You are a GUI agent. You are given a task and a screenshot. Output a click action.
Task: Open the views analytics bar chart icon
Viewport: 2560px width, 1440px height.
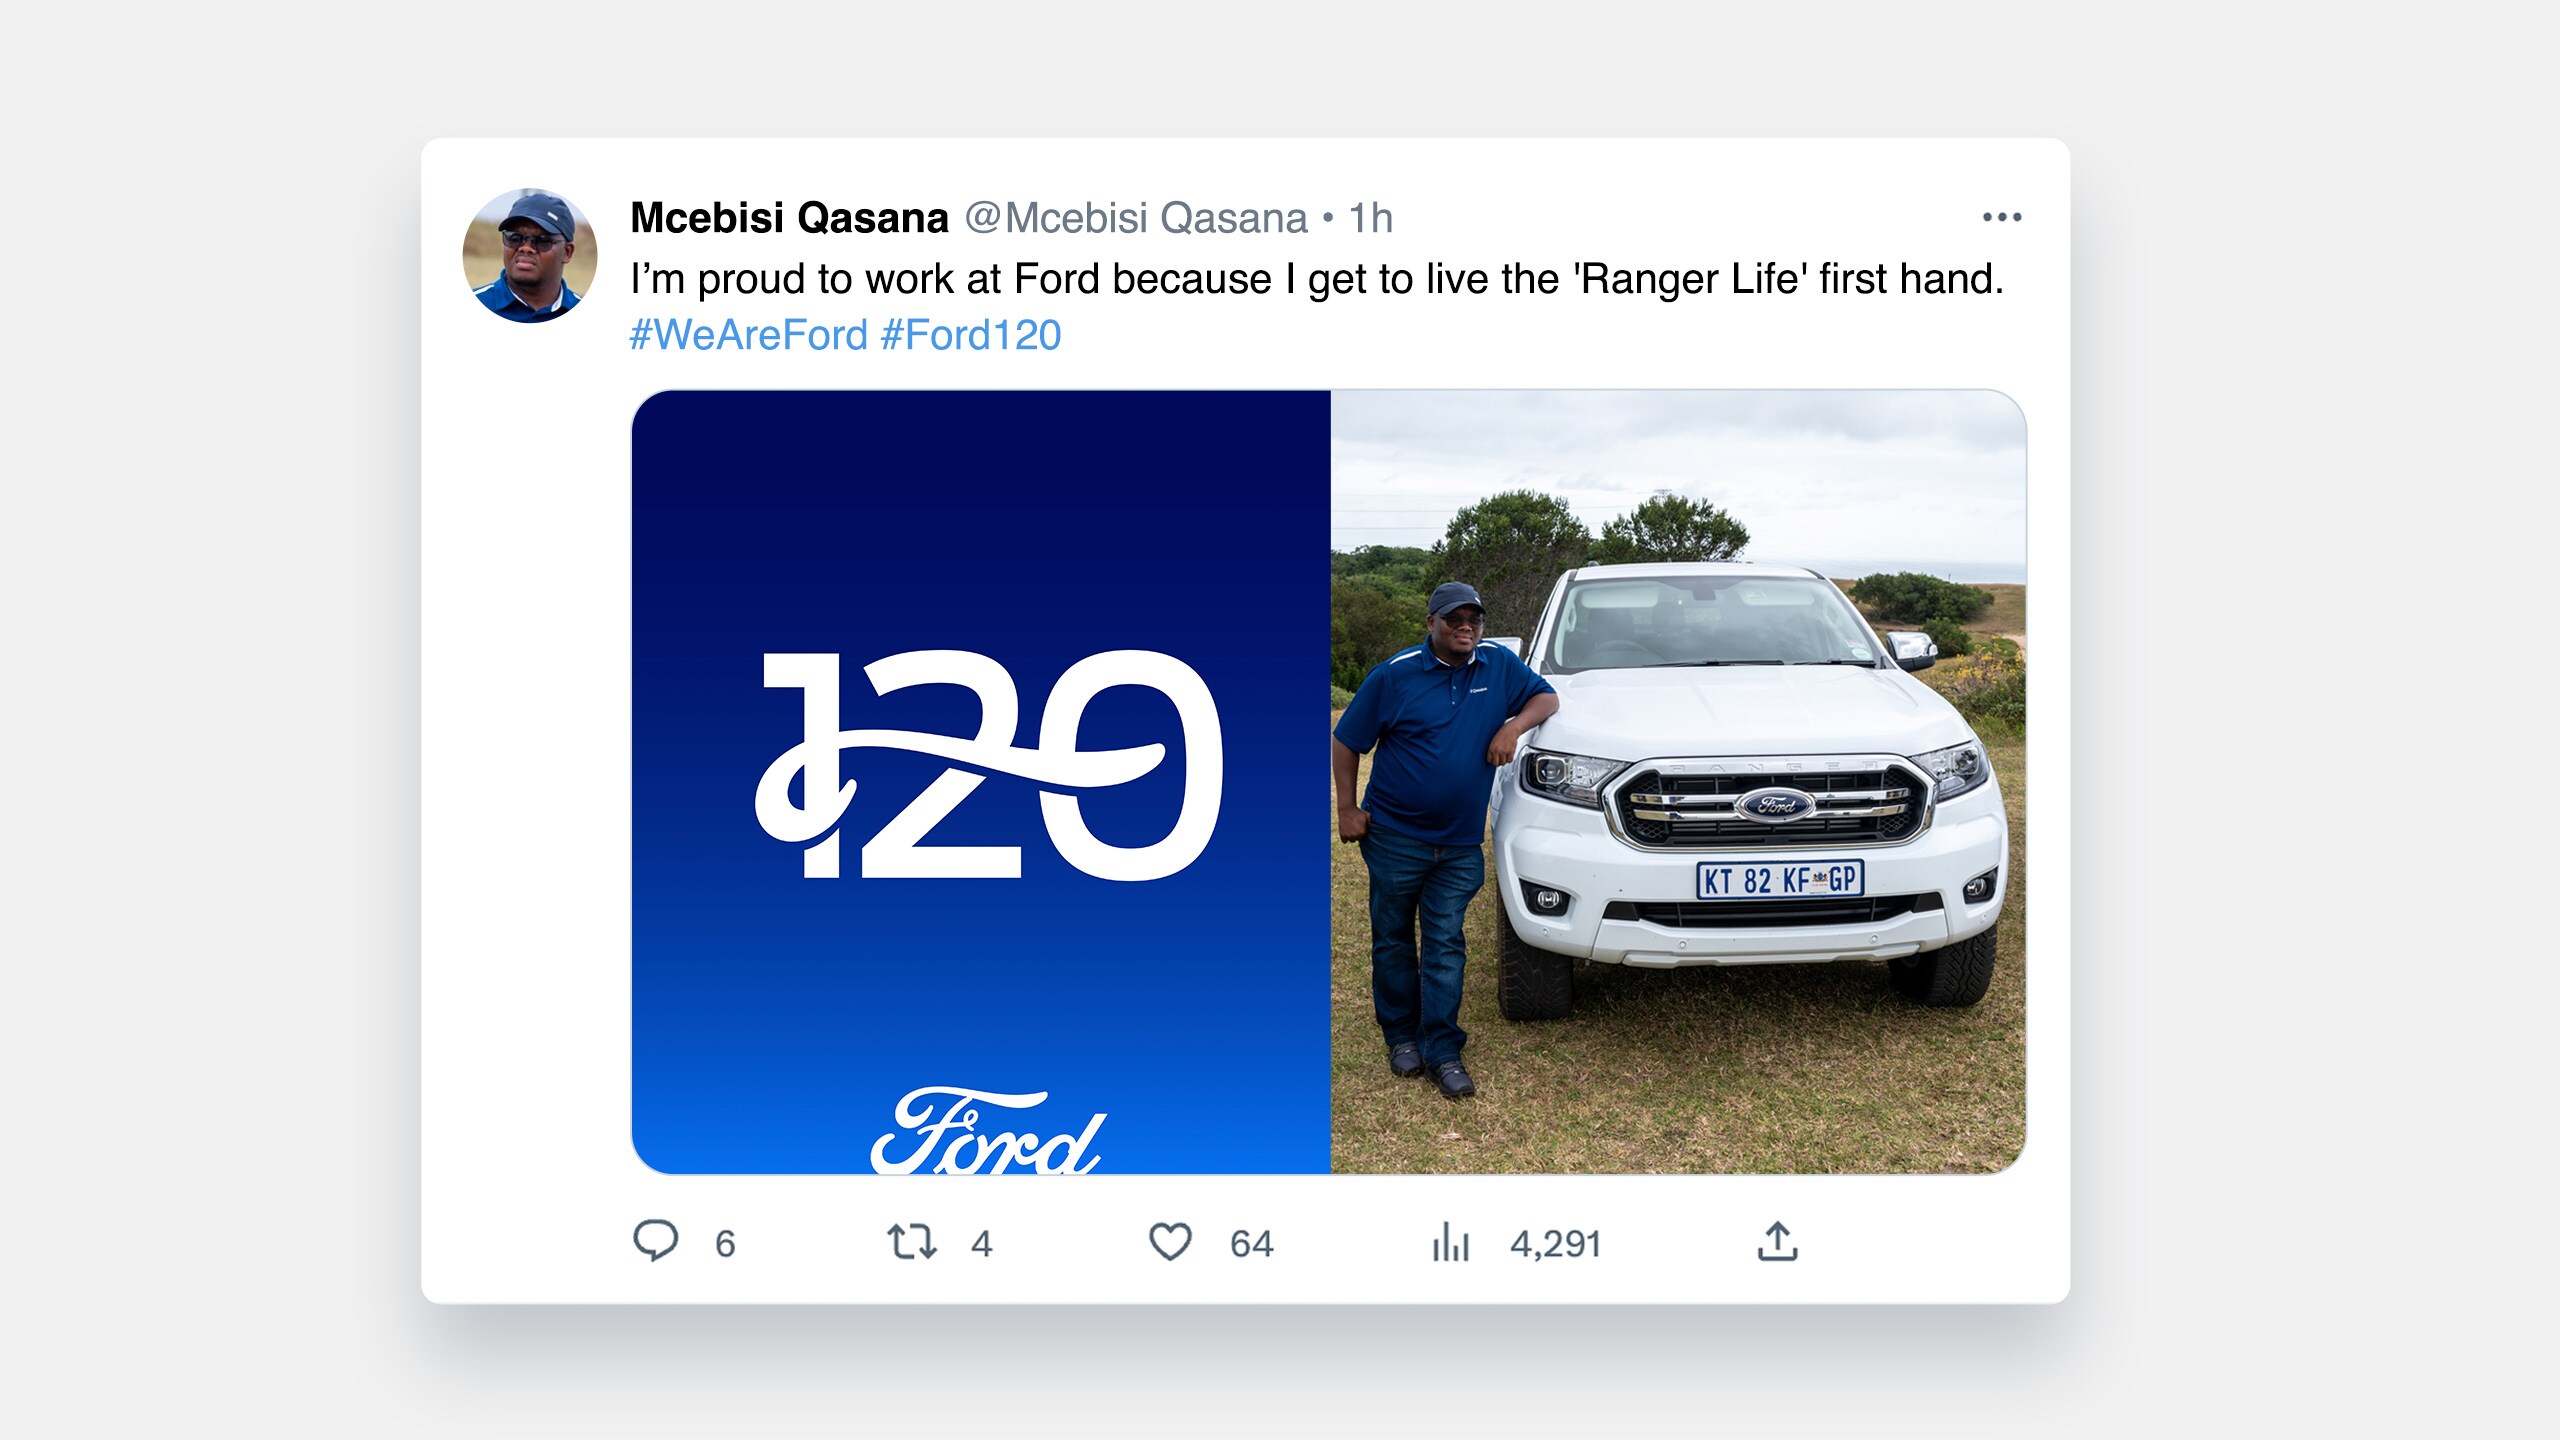(x=1450, y=1242)
